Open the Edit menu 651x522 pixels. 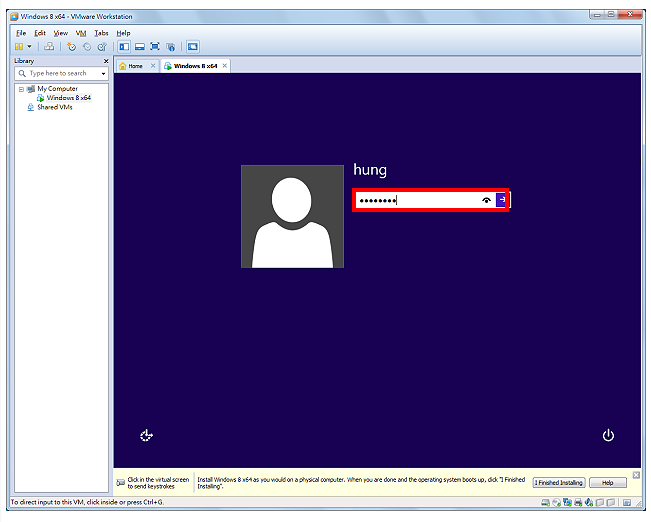coord(40,33)
